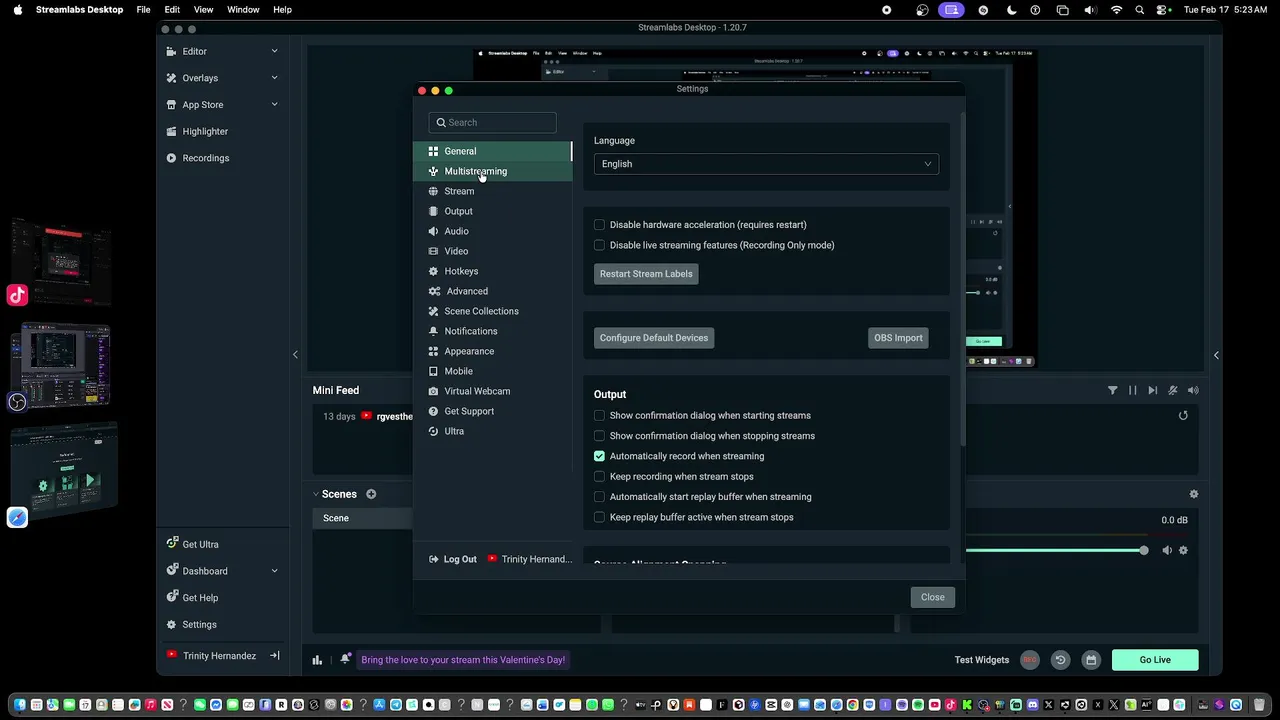Viewport: 1280px width, 720px height.
Task: Click the Get Ultra icon
Action: pos(172,544)
